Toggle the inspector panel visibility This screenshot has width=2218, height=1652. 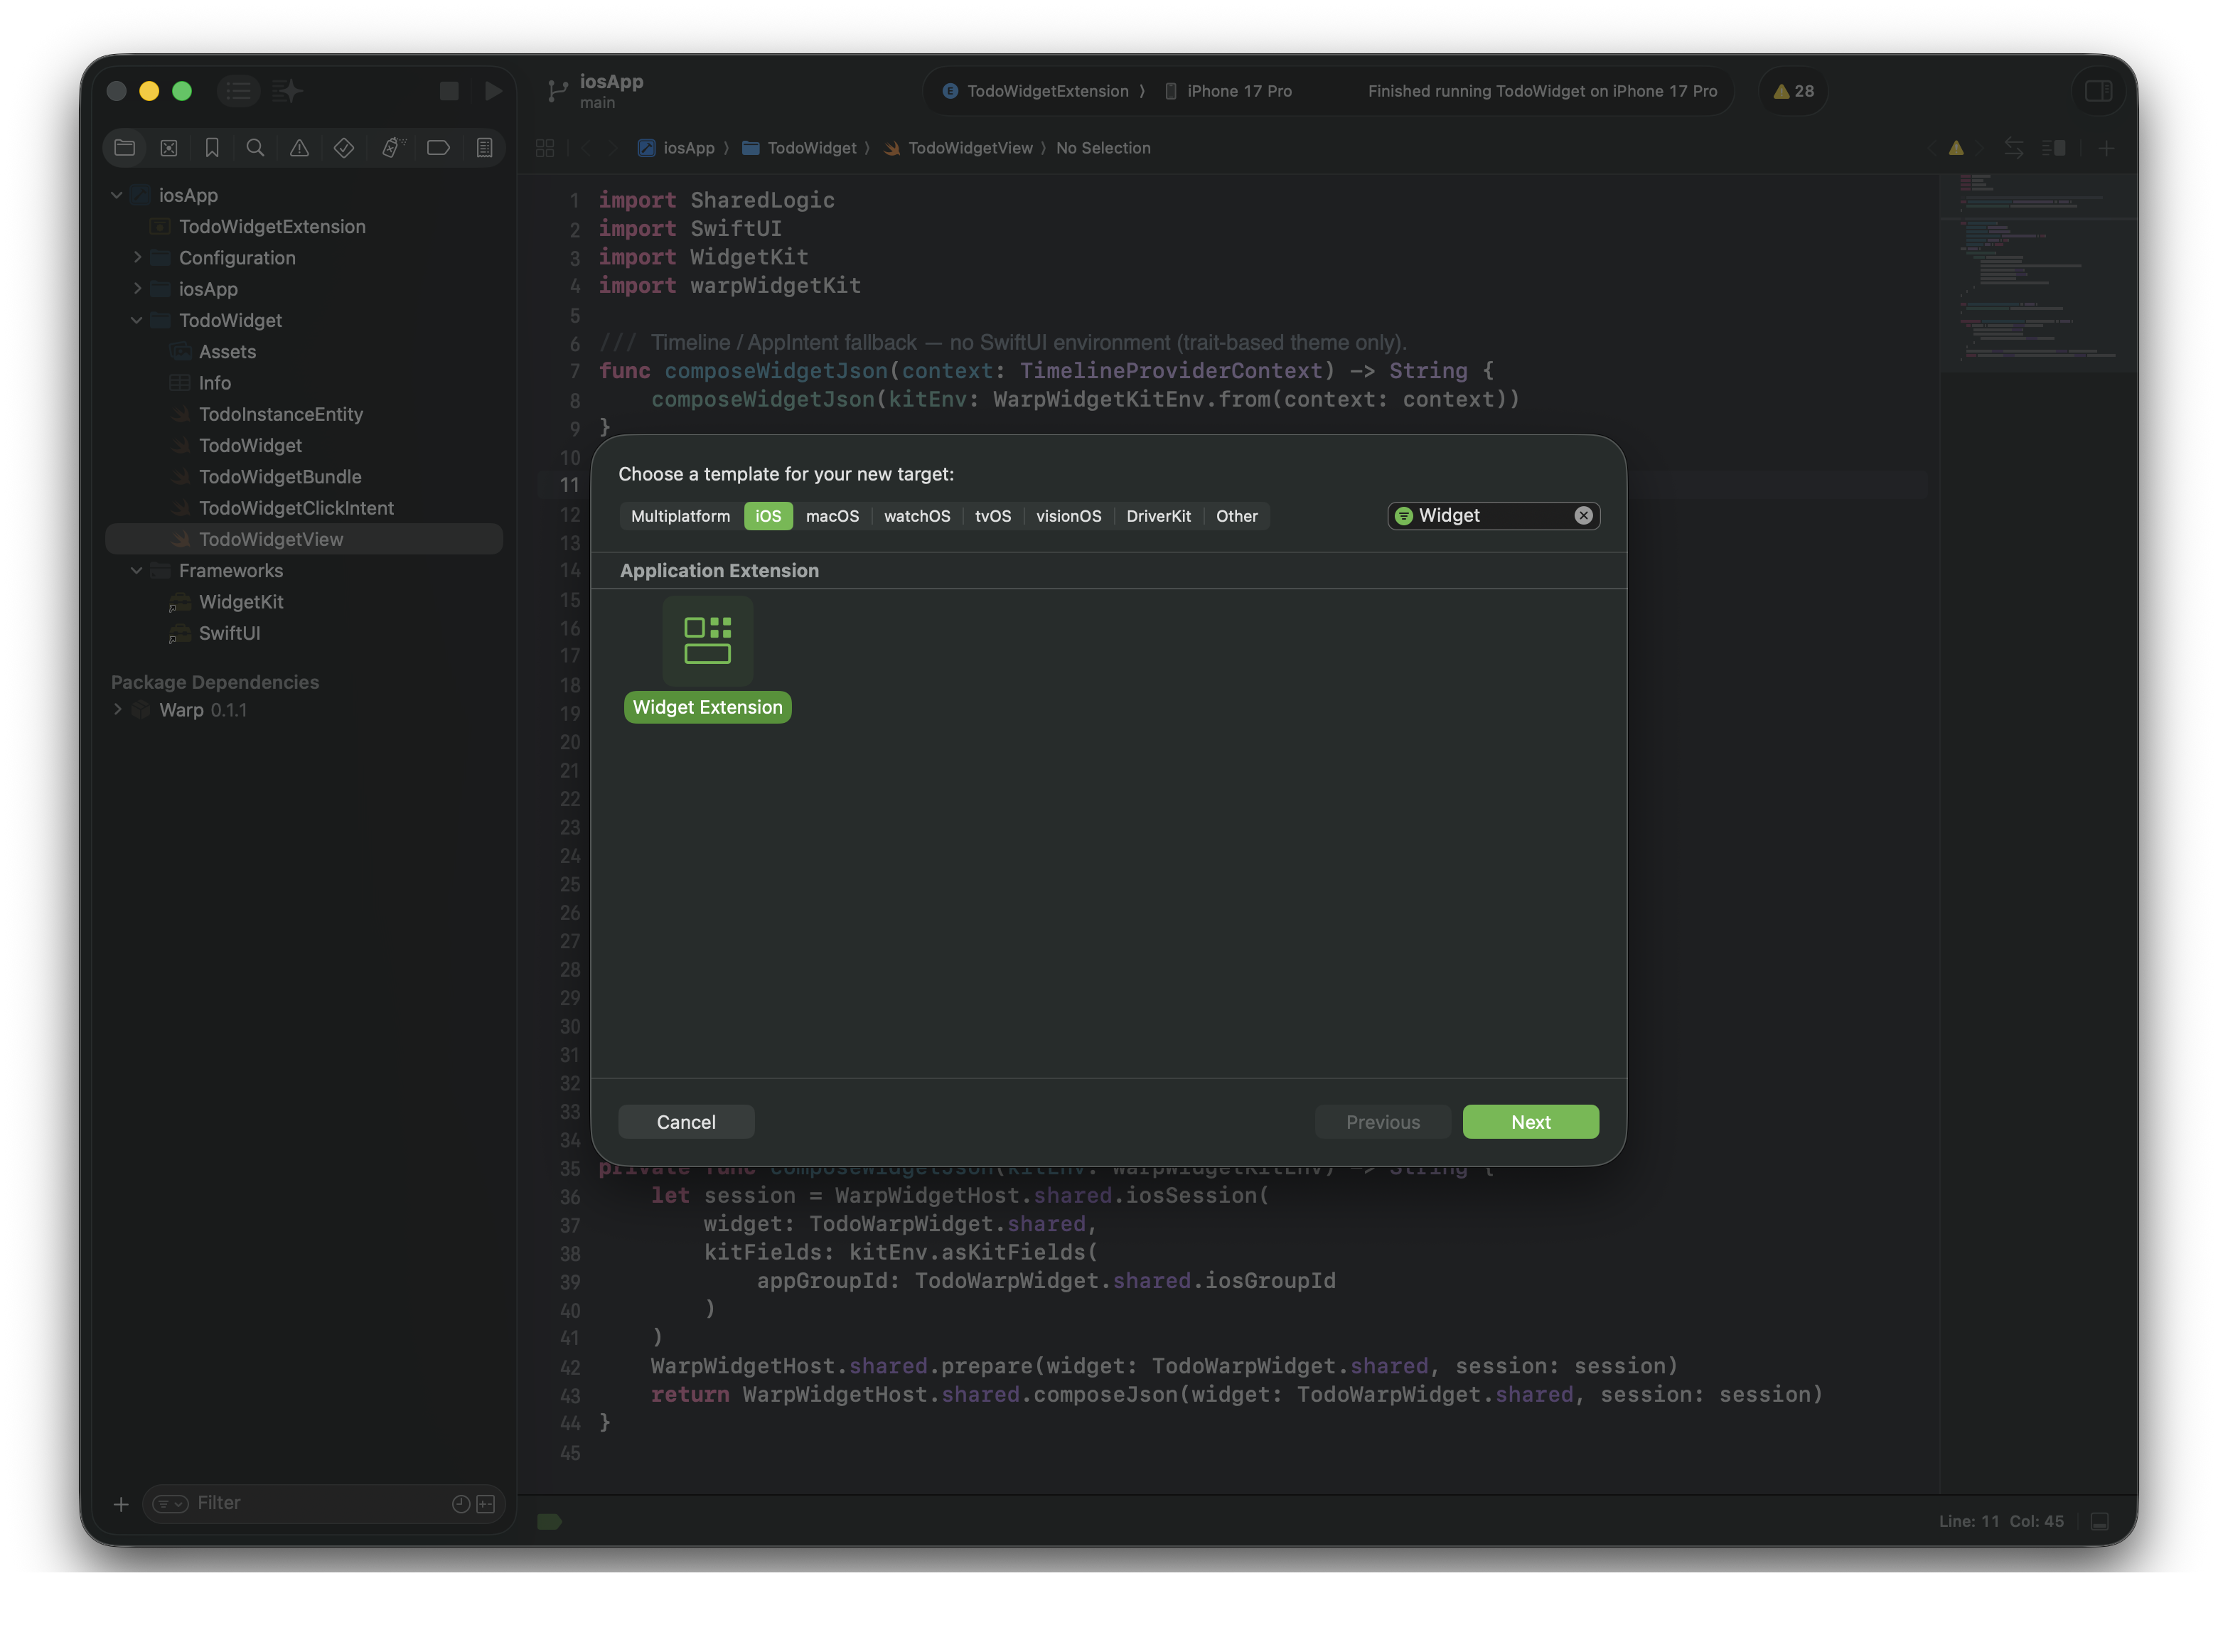point(2098,91)
